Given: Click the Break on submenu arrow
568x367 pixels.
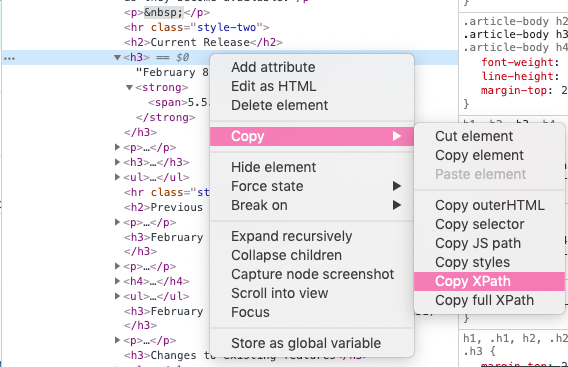Looking at the screenshot, I should coord(397,205).
